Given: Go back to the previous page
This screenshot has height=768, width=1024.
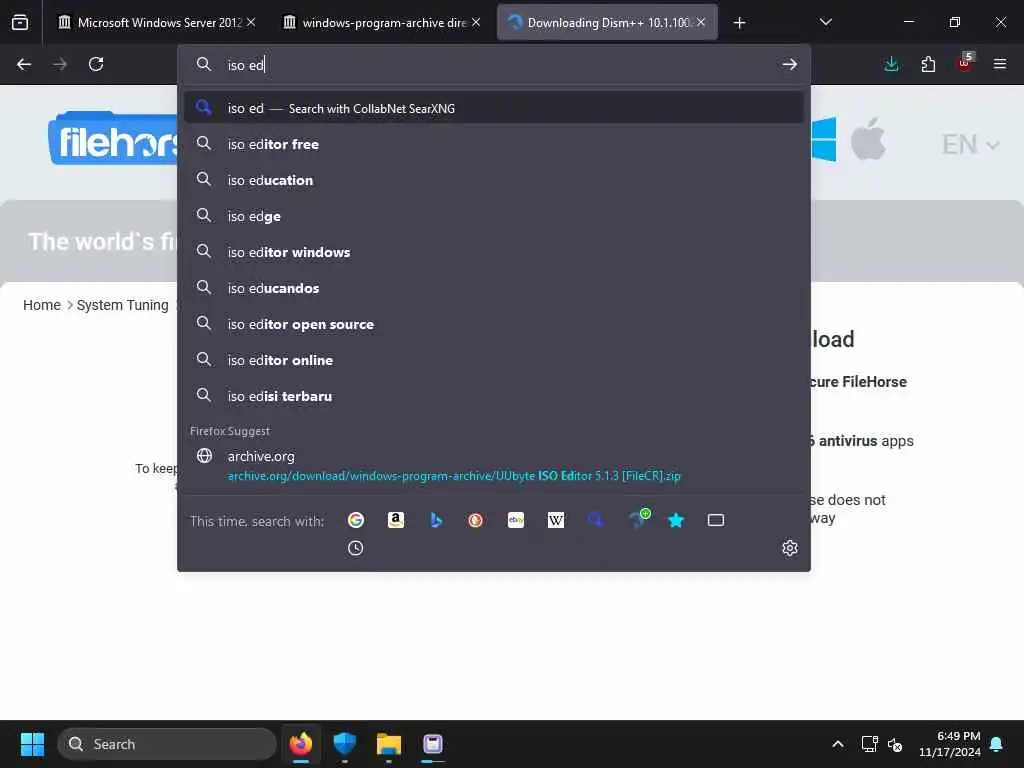Looking at the screenshot, I should point(24,64).
